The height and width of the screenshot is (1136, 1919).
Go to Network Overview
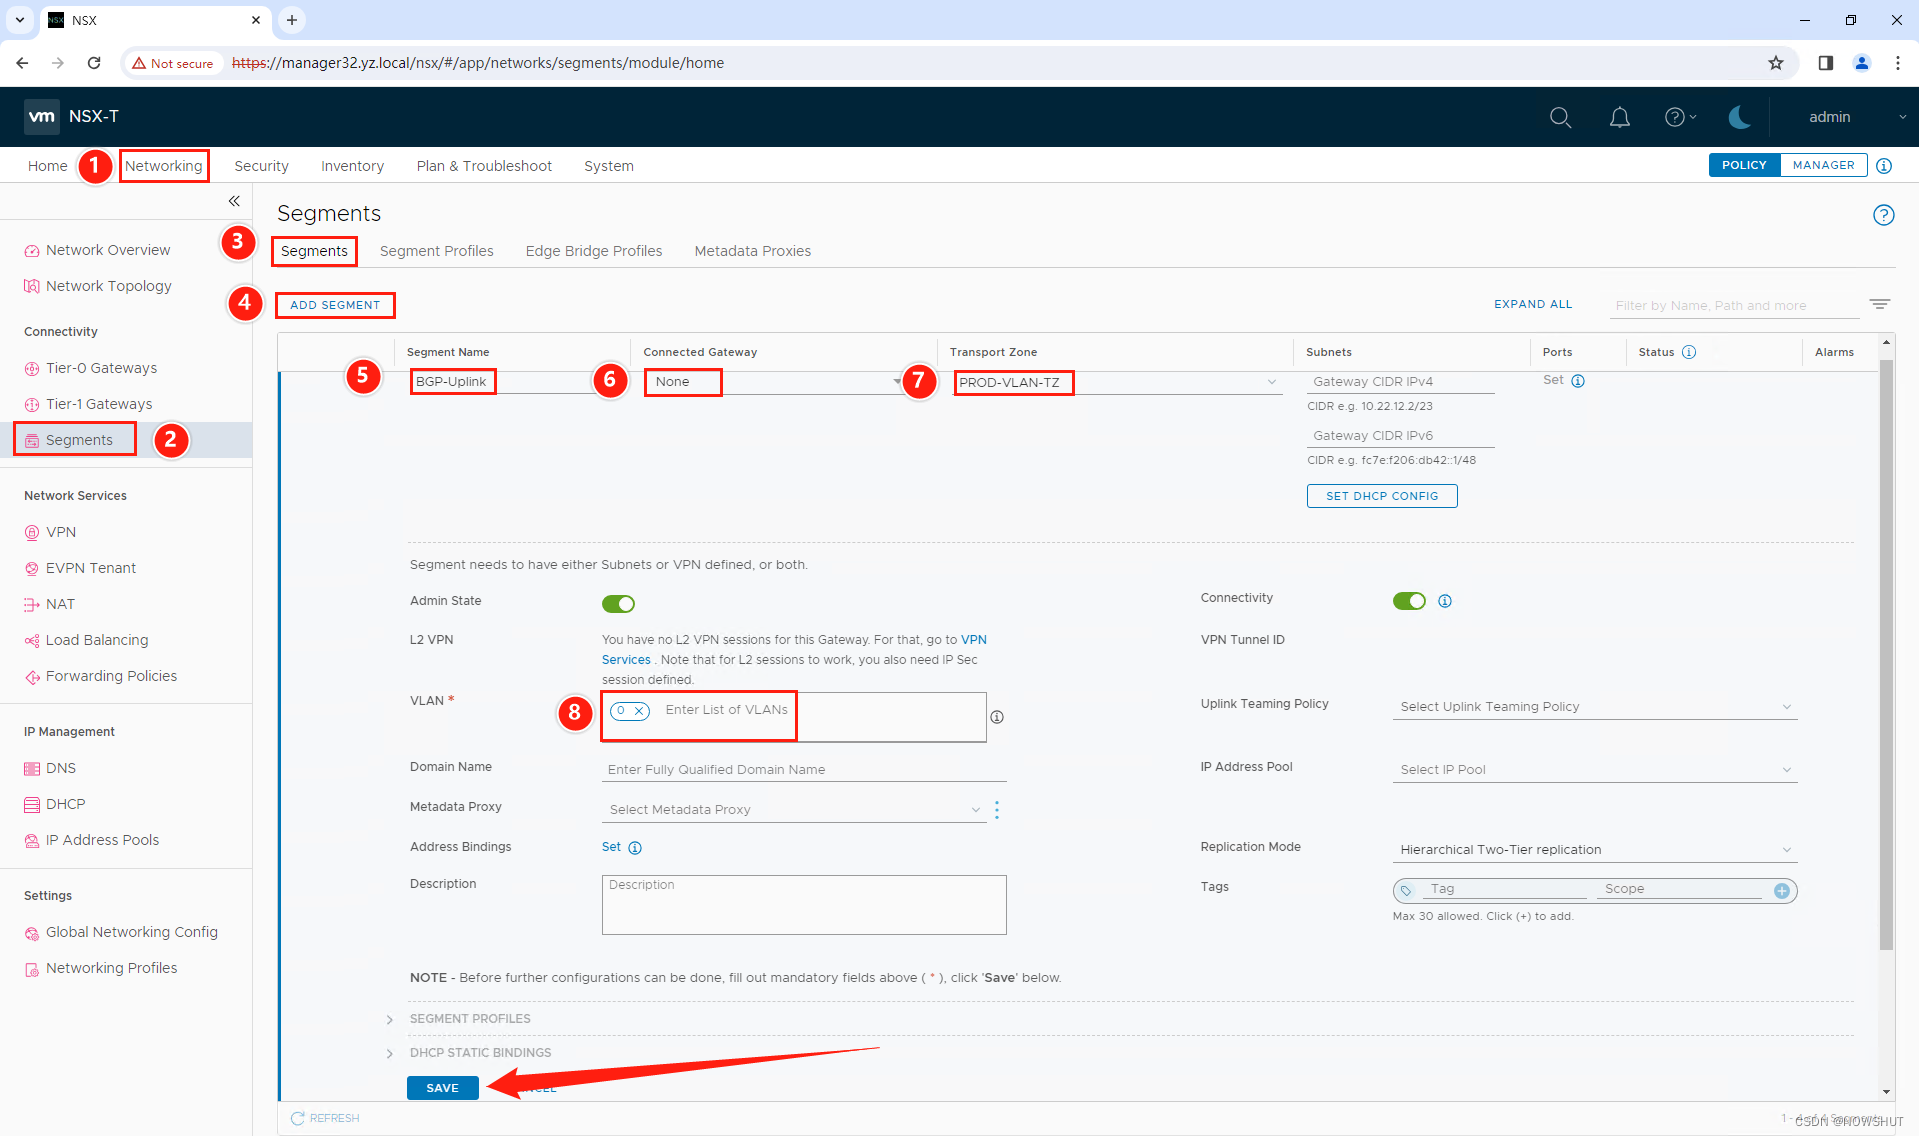tap(108, 250)
